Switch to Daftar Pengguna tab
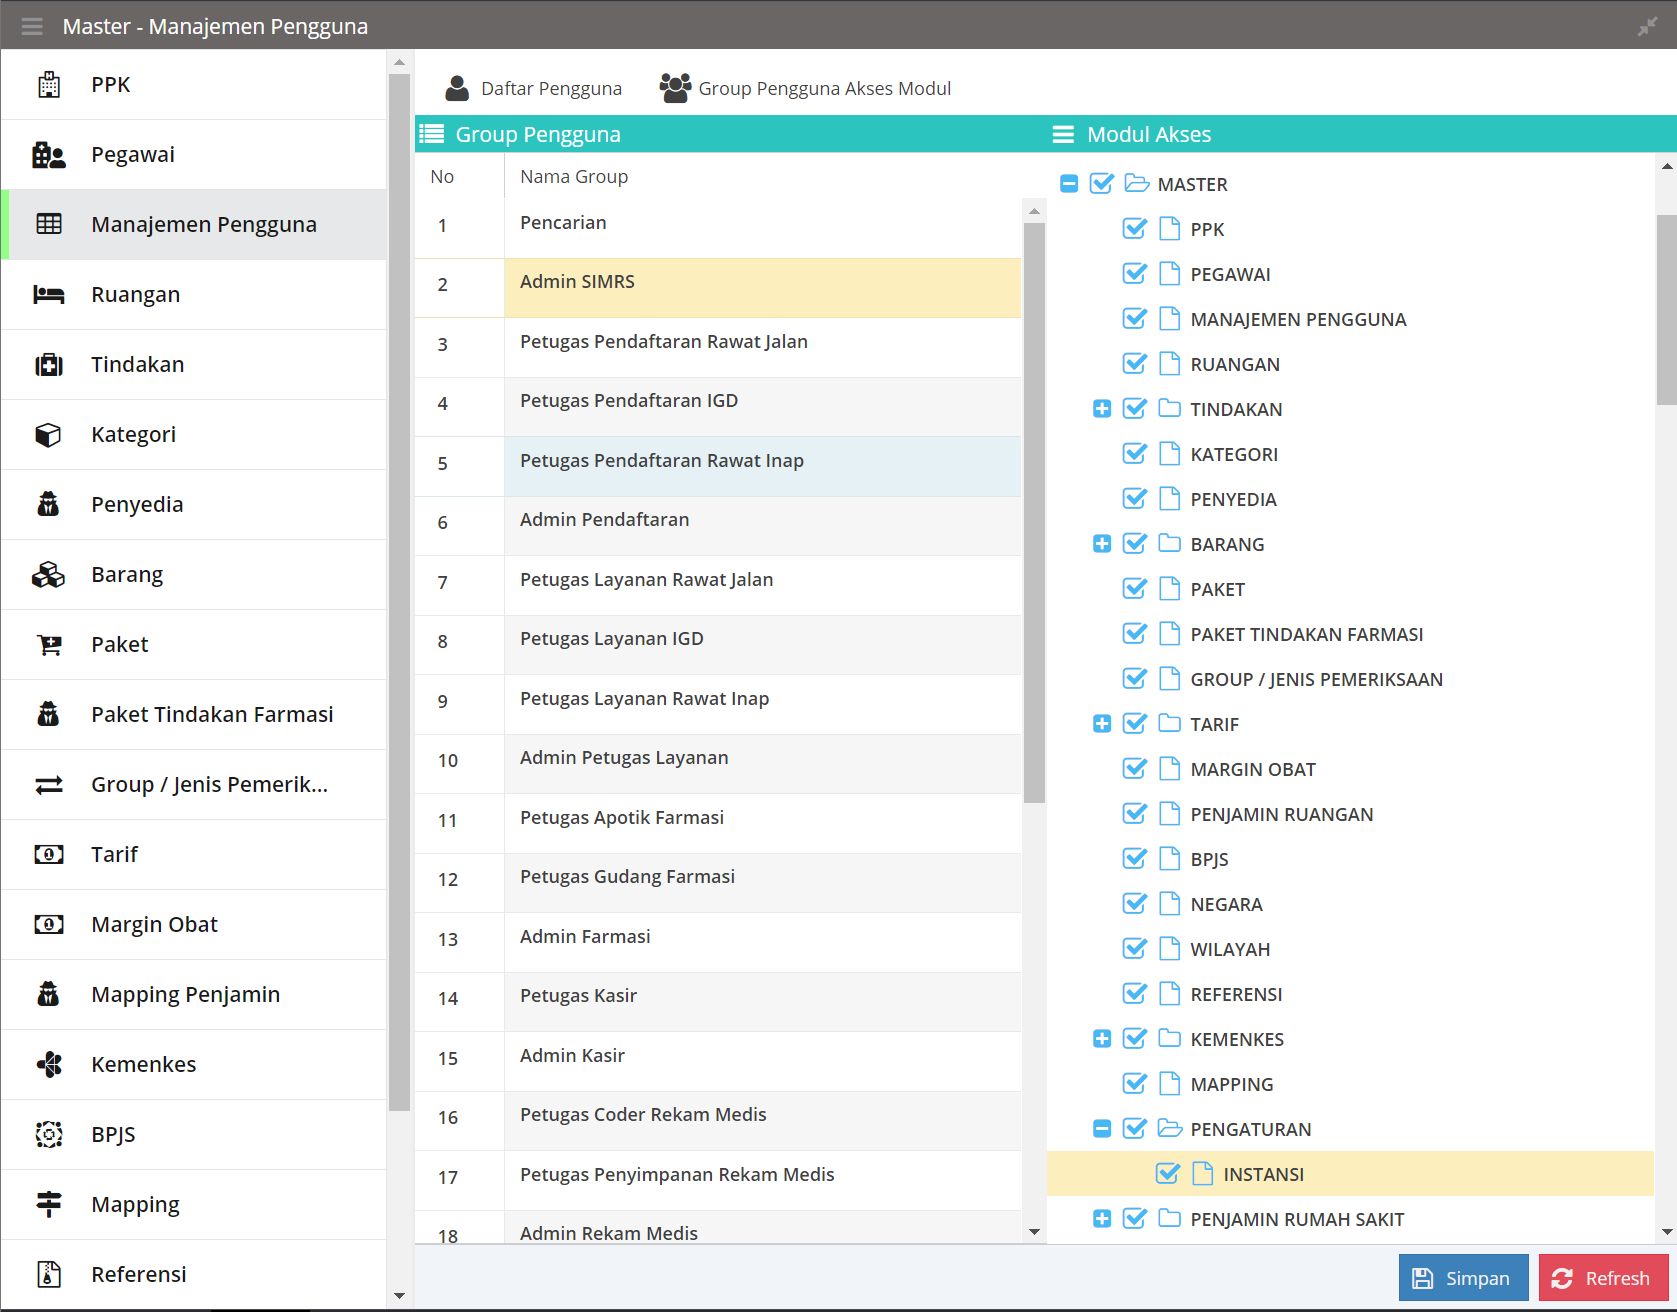Viewport: 1677px width, 1312px height. [x=534, y=88]
